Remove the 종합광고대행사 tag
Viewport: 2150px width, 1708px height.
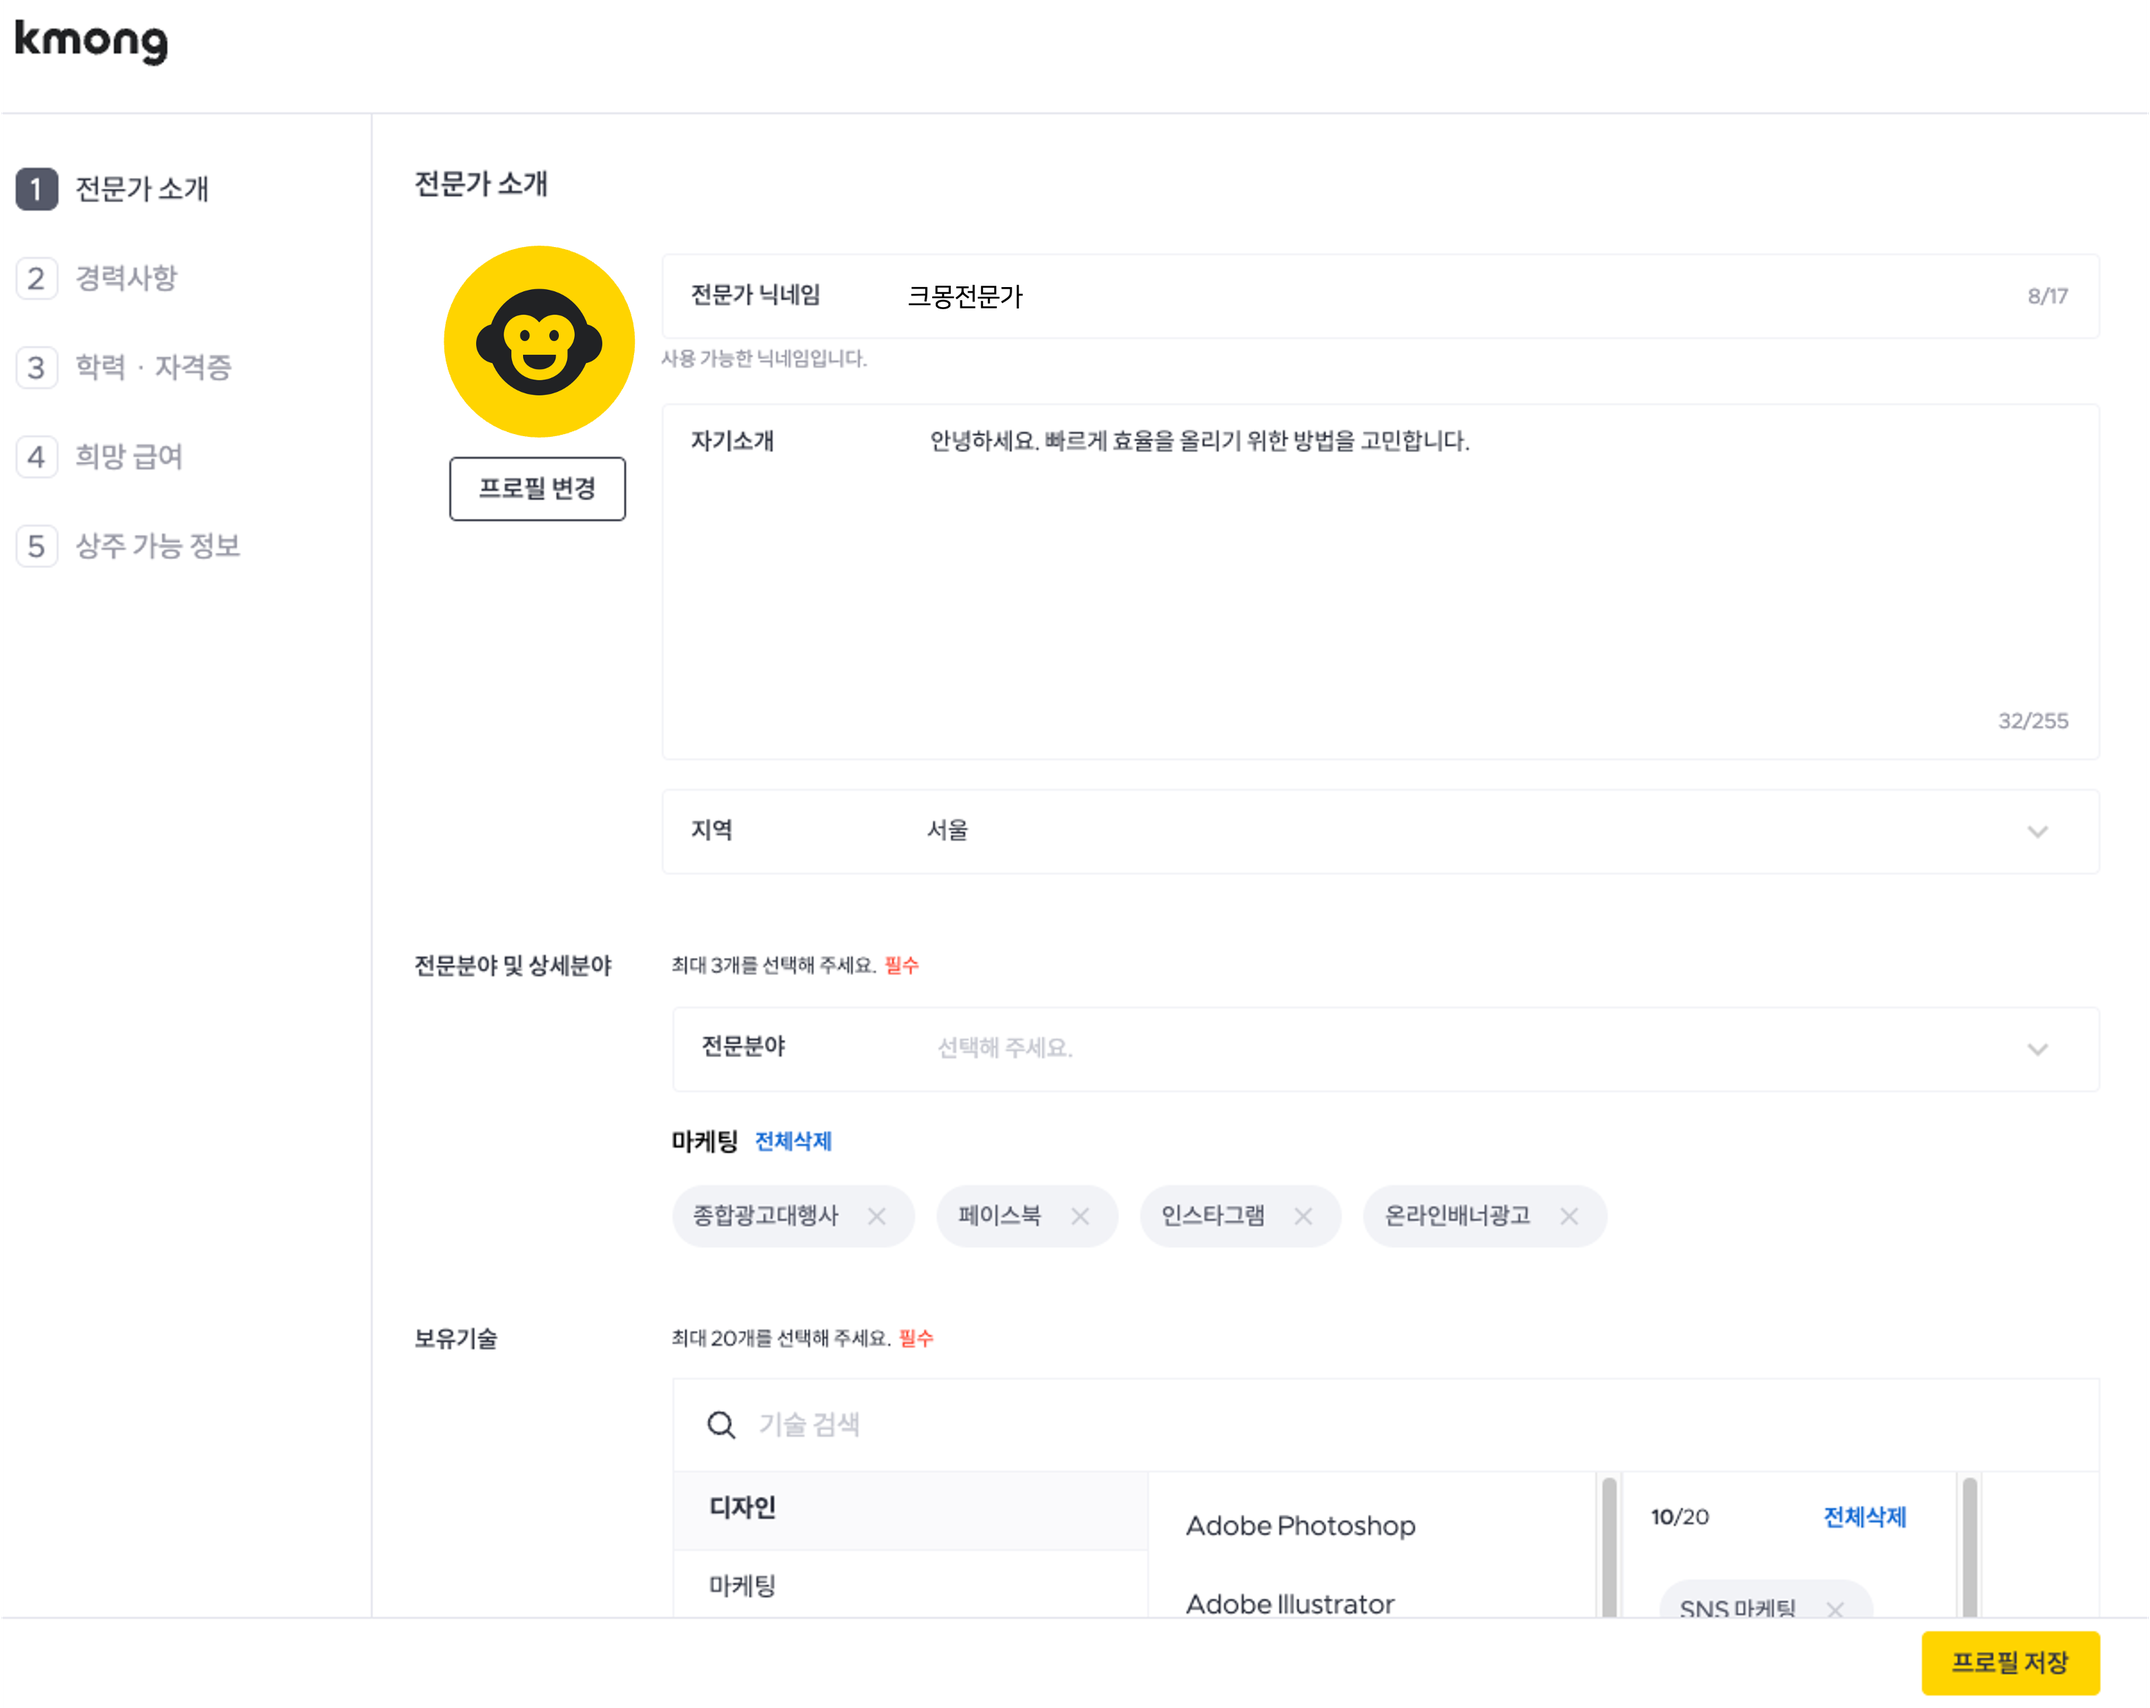(877, 1216)
